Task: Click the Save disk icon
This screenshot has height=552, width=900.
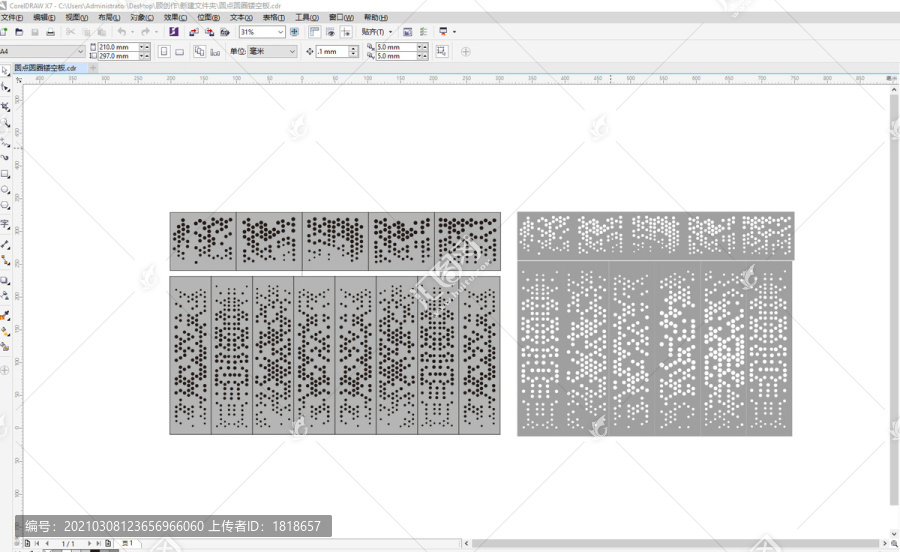Action: [35, 32]
